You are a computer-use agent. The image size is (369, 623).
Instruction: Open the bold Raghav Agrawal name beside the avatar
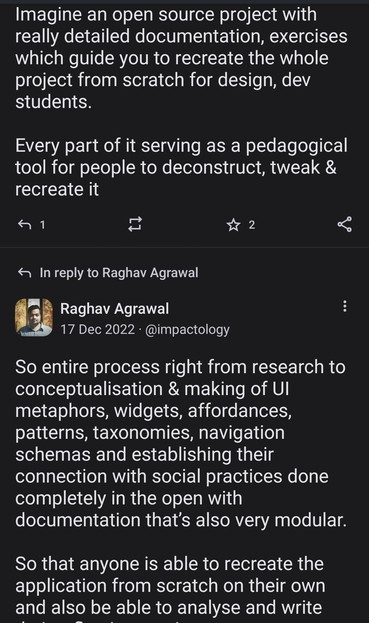coord(114,309)
